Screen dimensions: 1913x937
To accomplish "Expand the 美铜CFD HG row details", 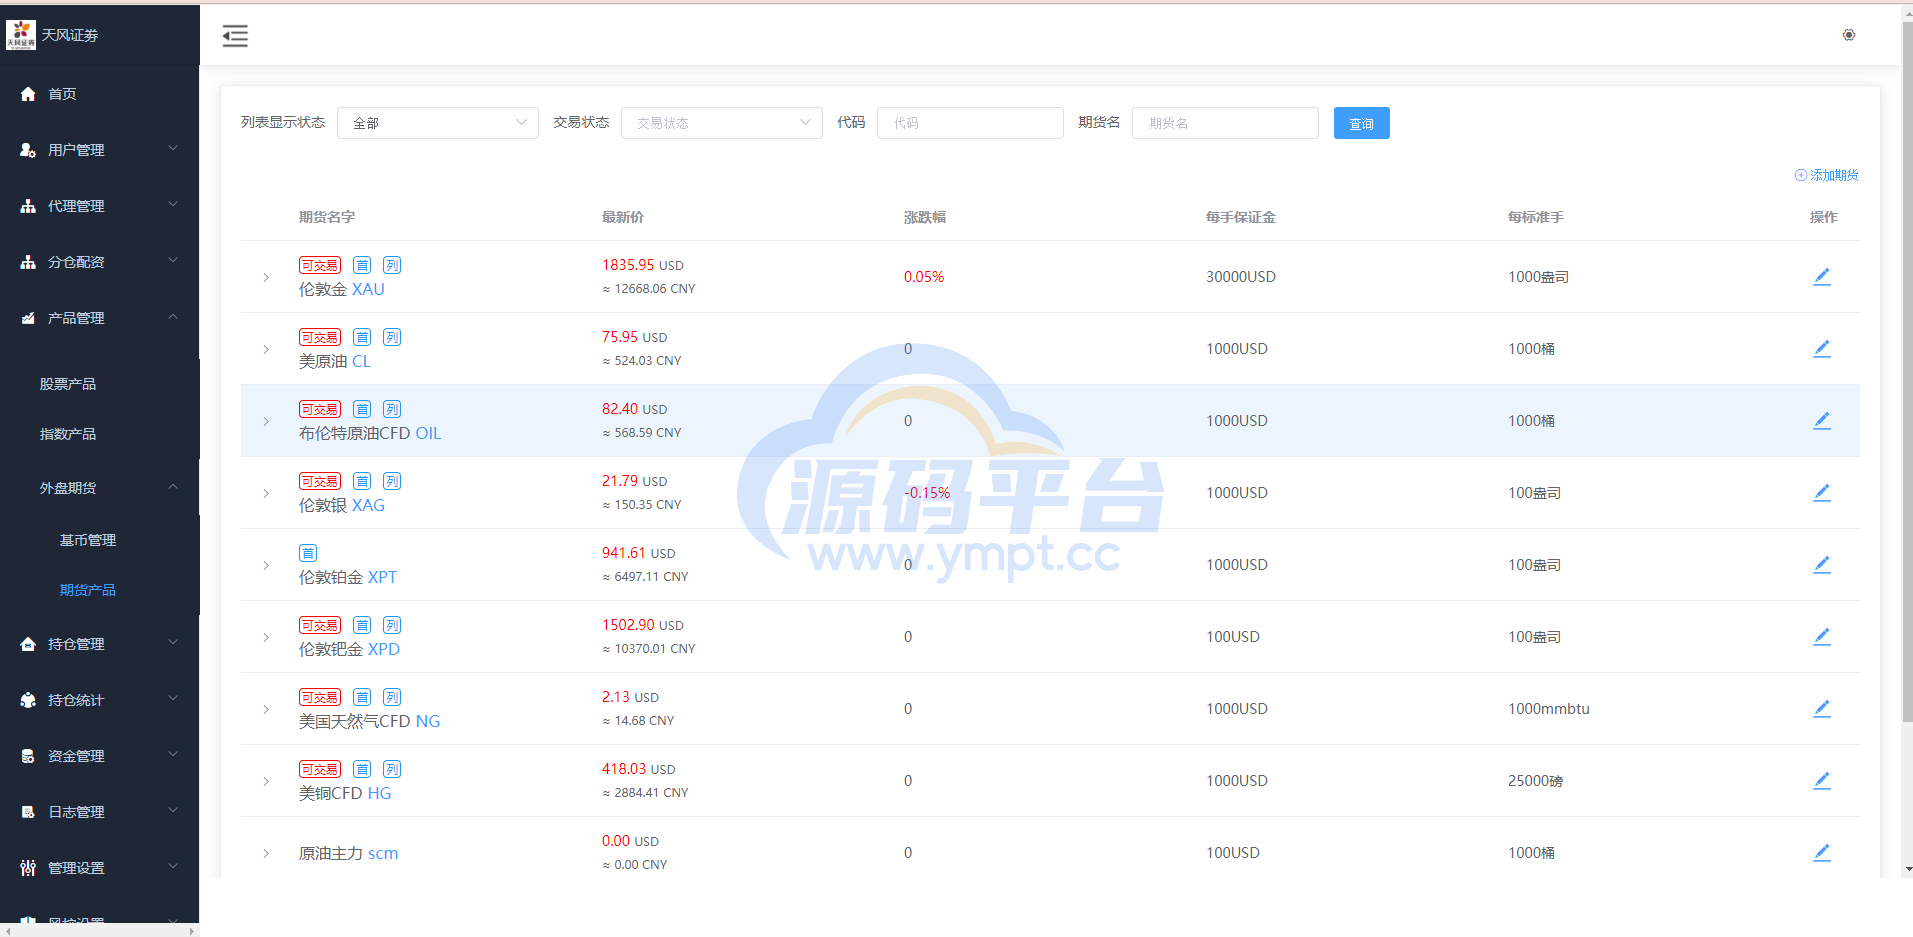I will point(266,781).
